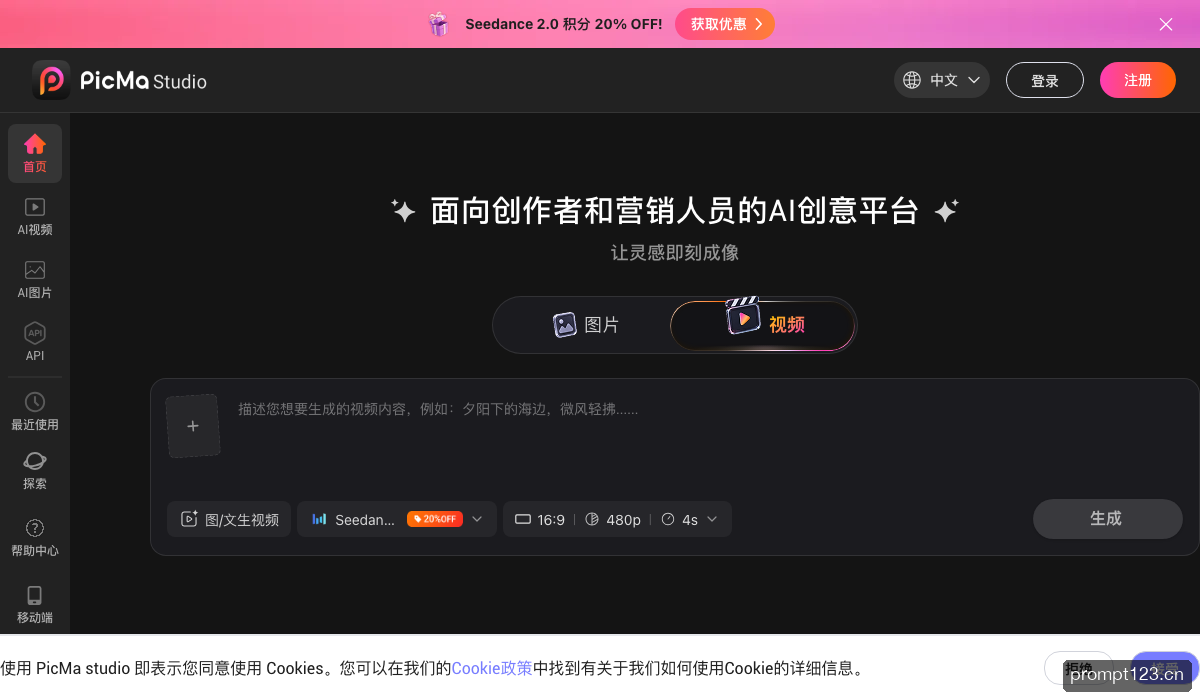Choose the 图/文生视频 mode button
The height and width of the screenshot is (700, 1200).
(x=229, y=519)
